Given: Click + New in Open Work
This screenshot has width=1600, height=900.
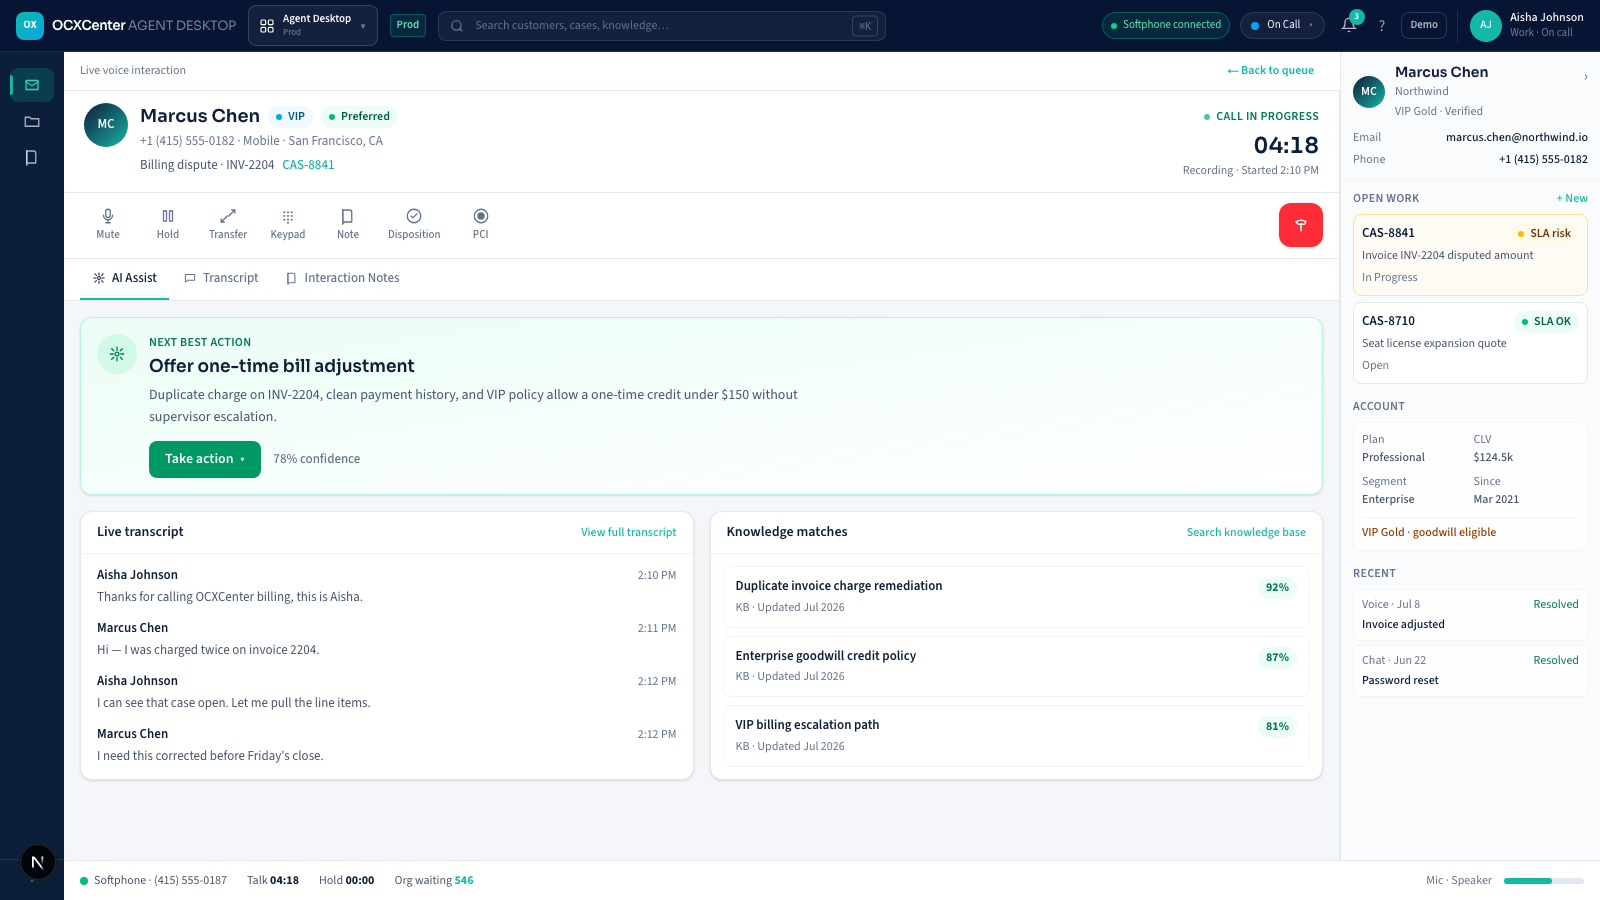Looking at the screenshot, I should pyautogui.click(x=1572, y=198).
